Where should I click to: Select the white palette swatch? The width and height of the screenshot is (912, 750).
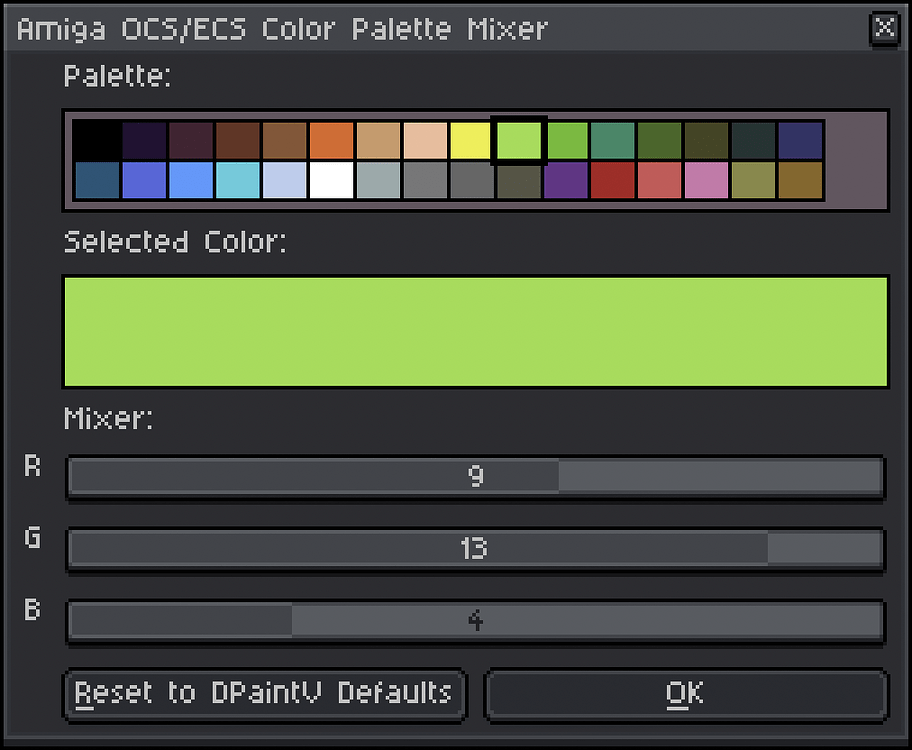[332, 181]
